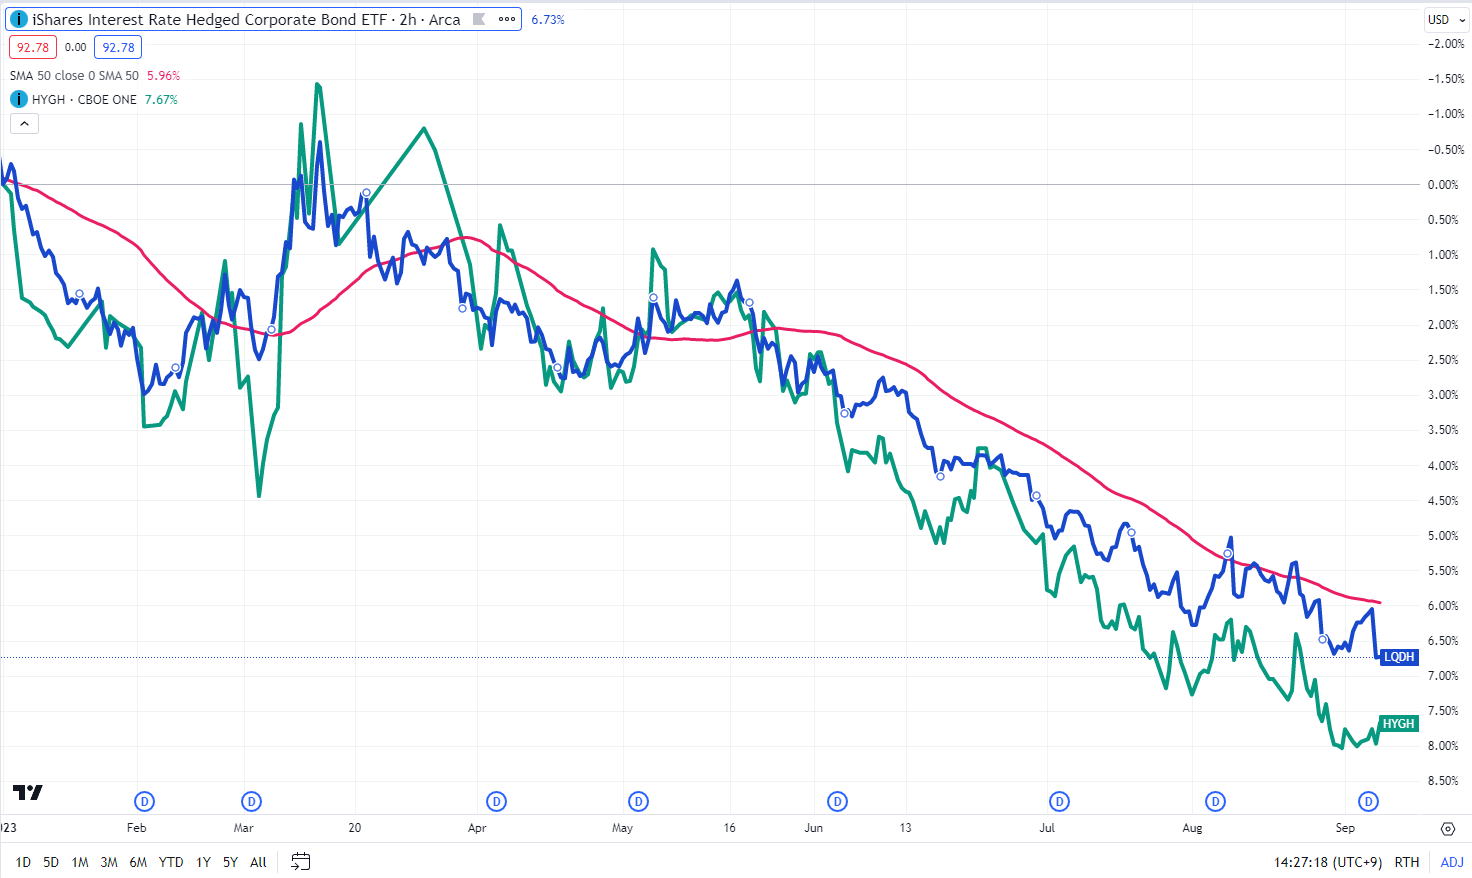
Task: Click the HYGH symbol info icon
Action: pos(19,99)
